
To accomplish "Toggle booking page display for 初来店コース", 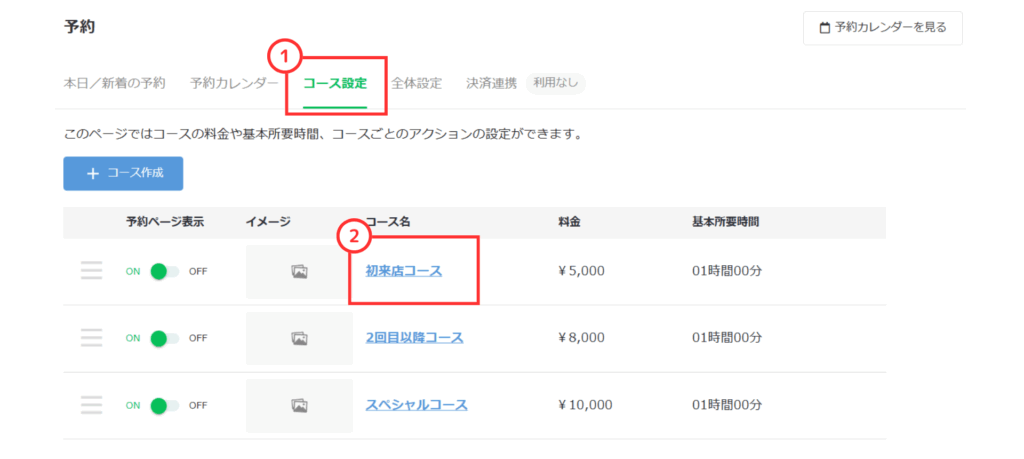I will tap(164, 271).
